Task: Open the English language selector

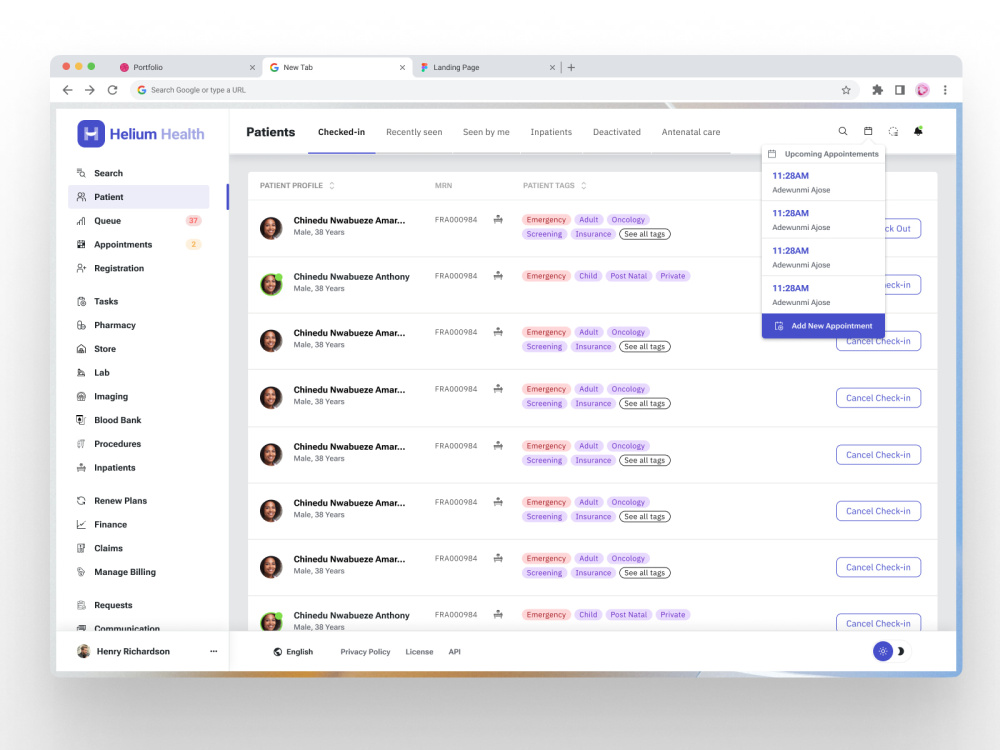Action: pyautogui.click(x=293, y=652)
